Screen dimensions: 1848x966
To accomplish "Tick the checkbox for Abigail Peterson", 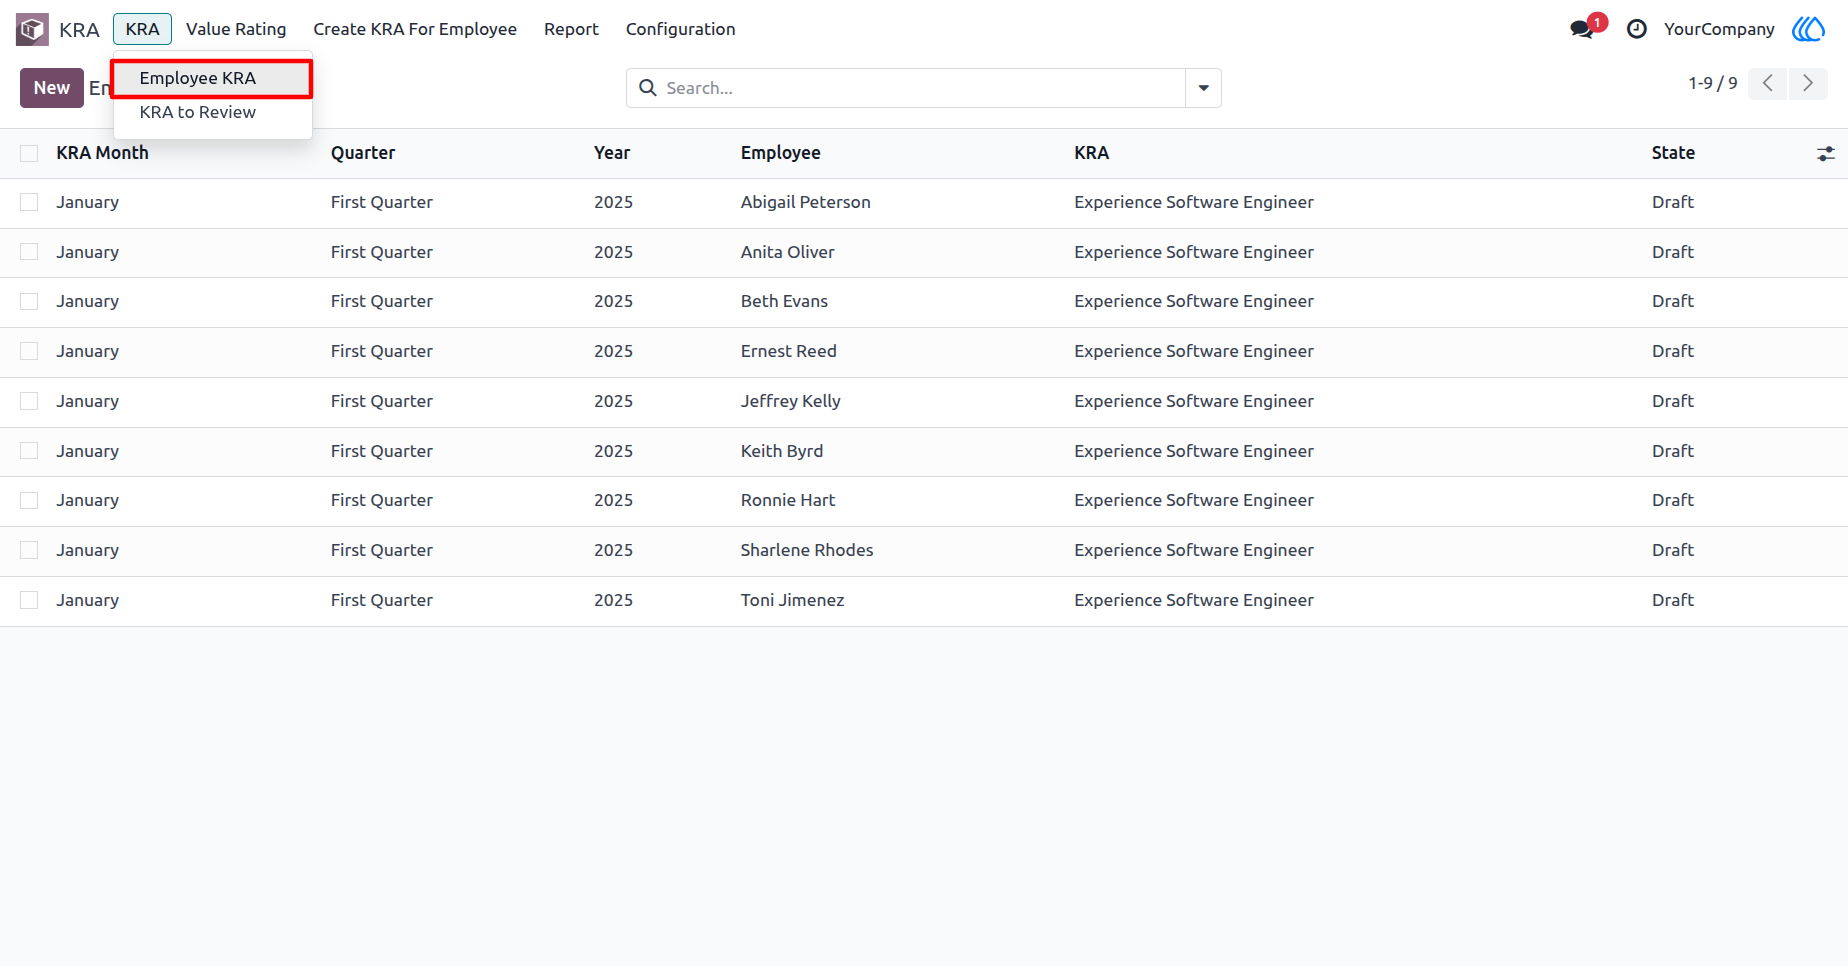I will click(x=29, y=202).
